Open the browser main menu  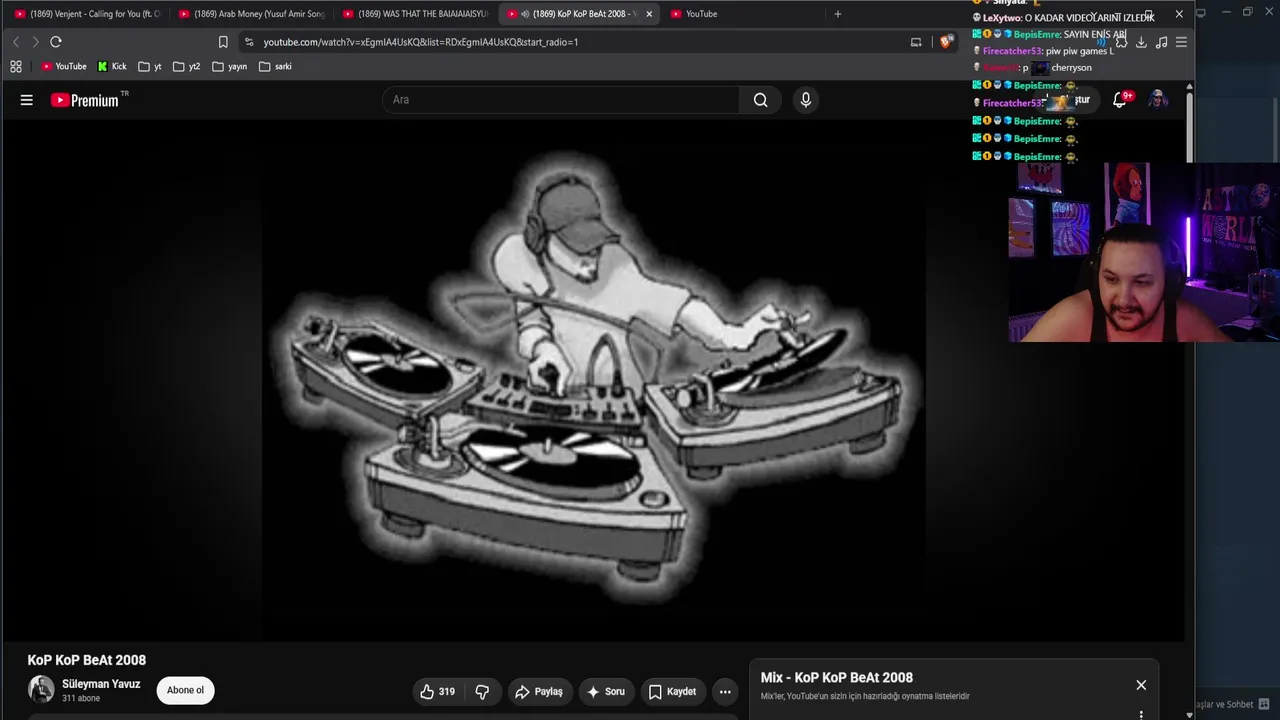[x=1181, y=42]
